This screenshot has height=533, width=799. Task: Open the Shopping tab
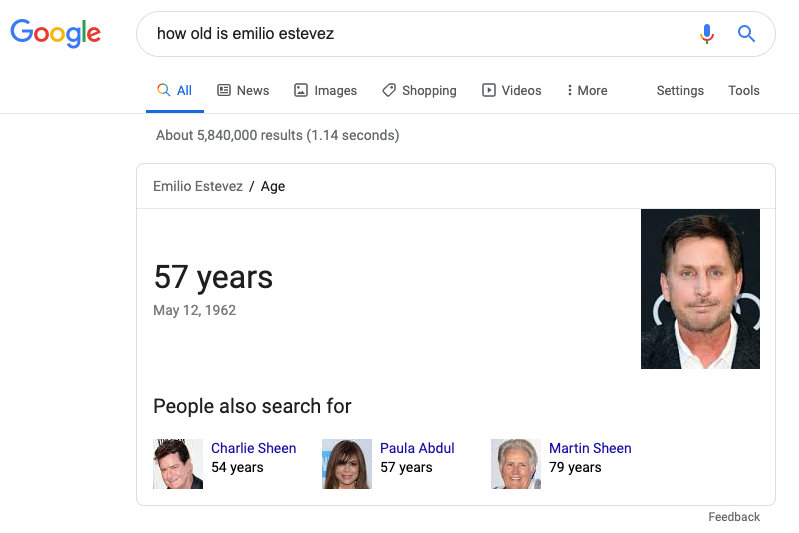click(419, 91)
